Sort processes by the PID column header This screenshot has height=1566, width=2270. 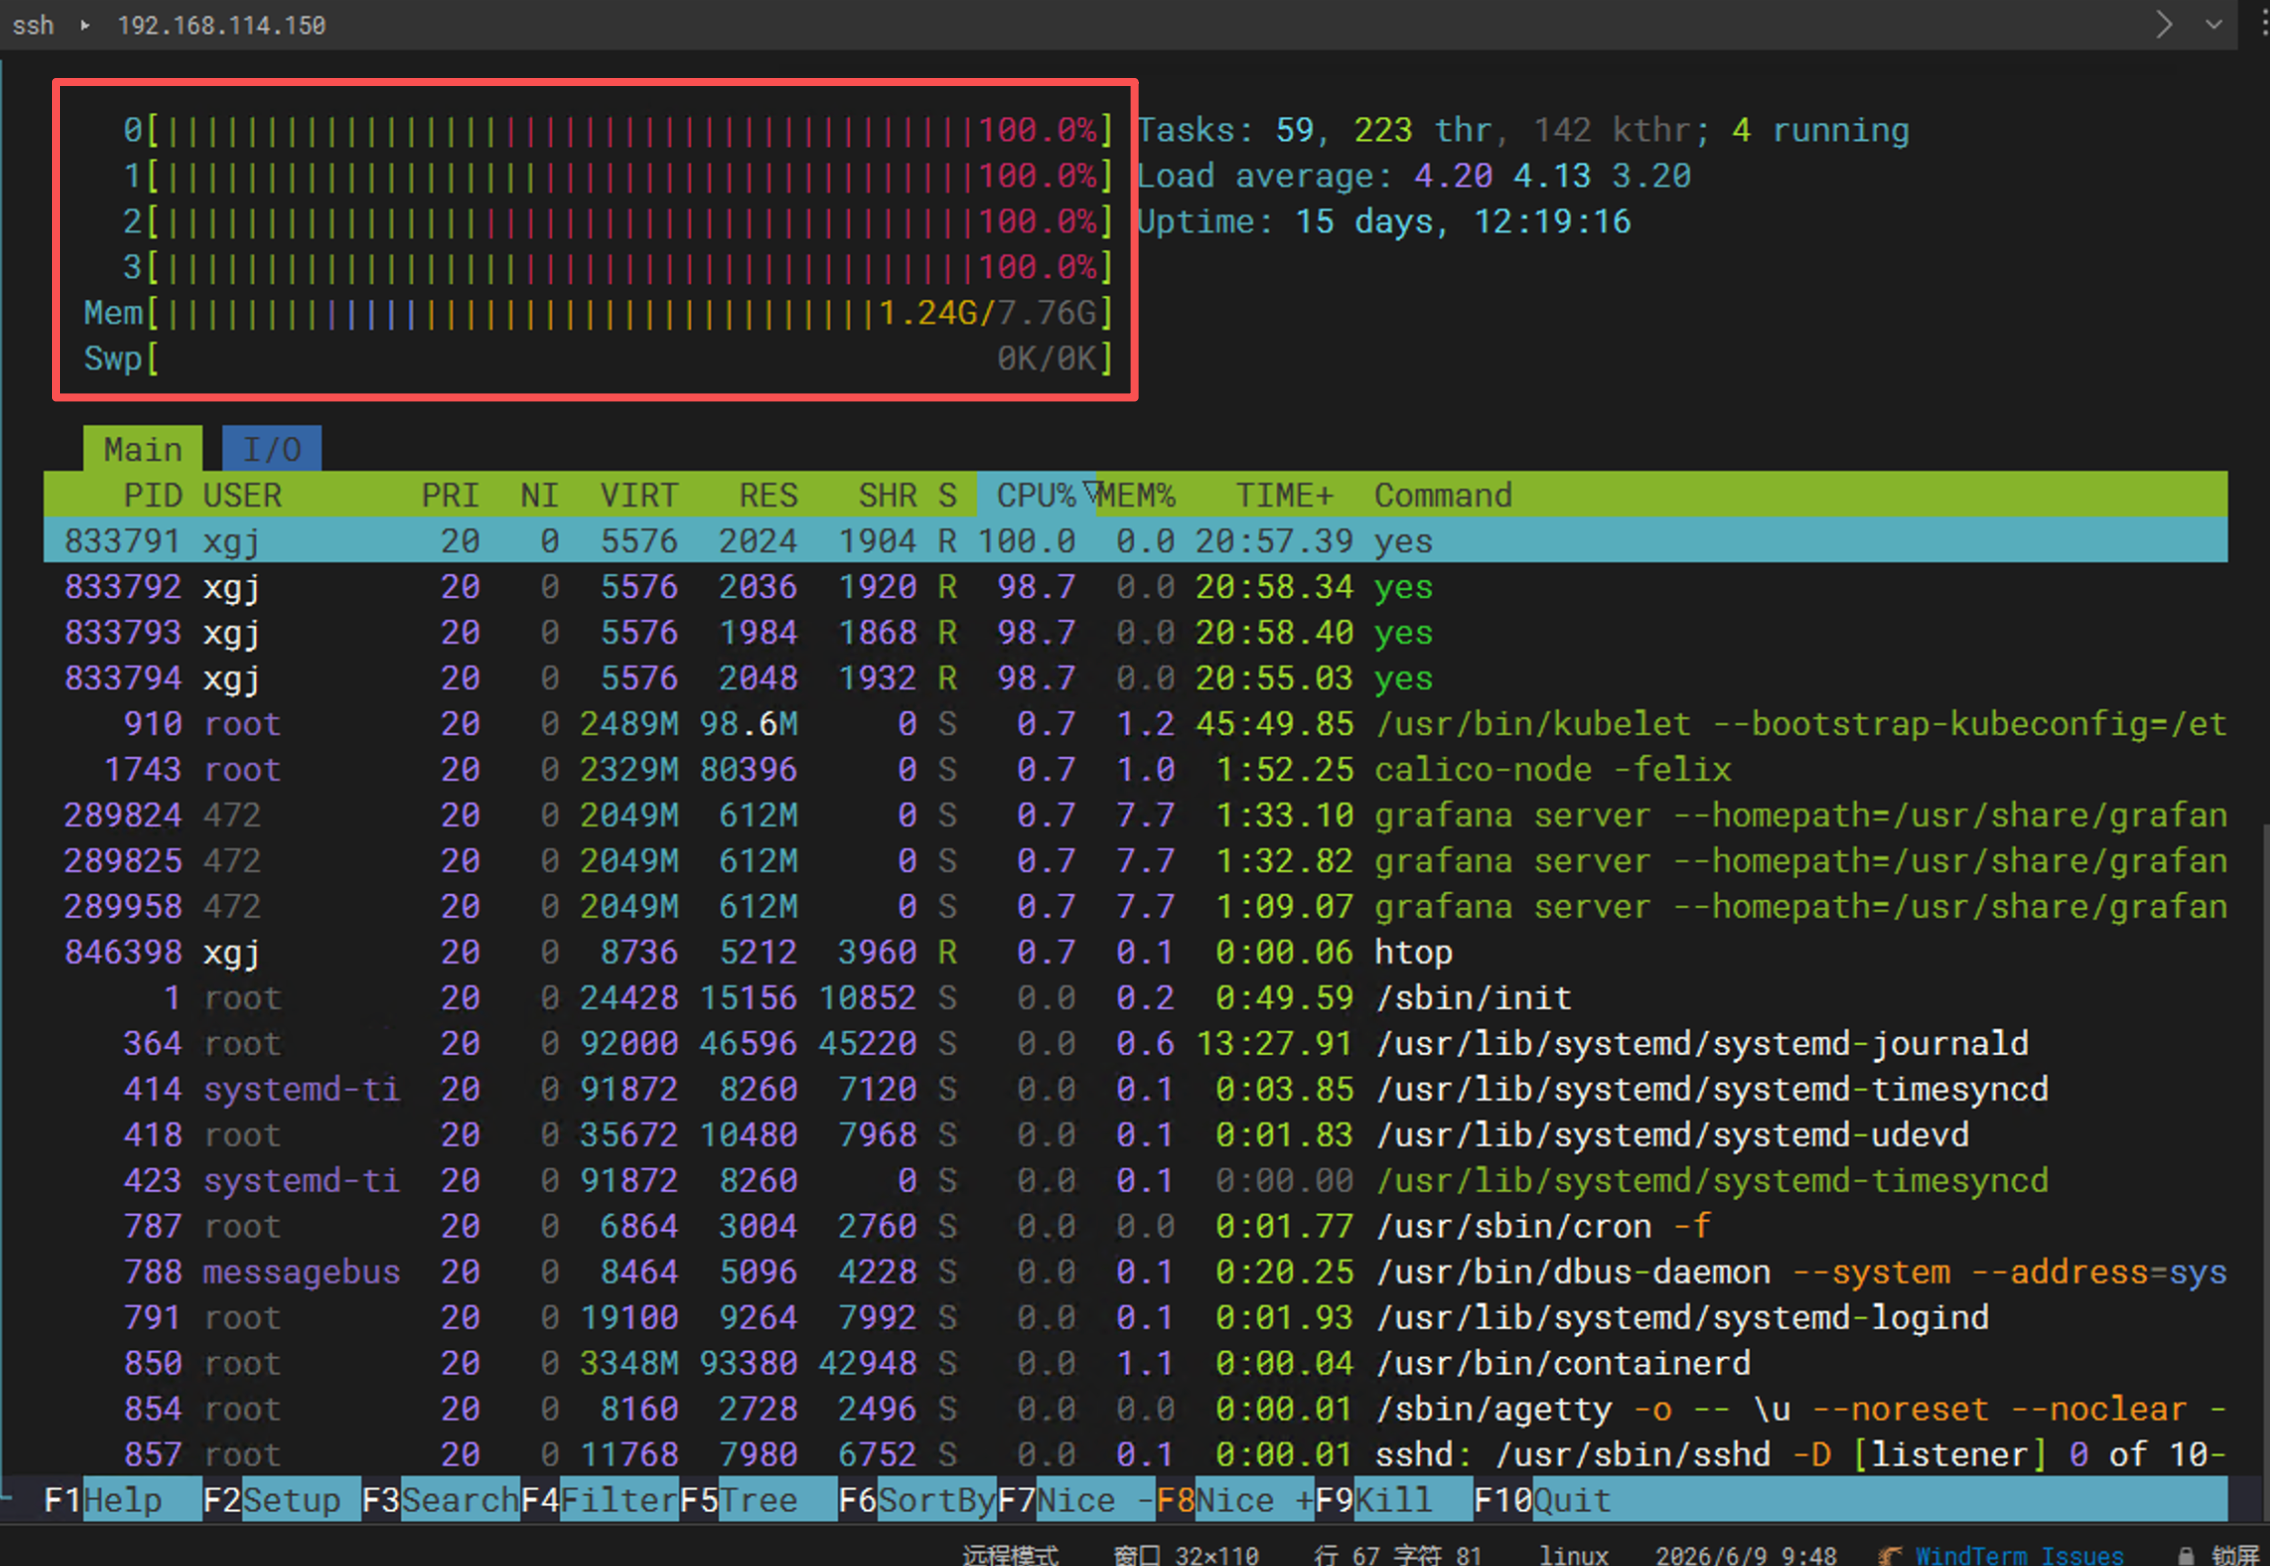click(x=152, y=495)
